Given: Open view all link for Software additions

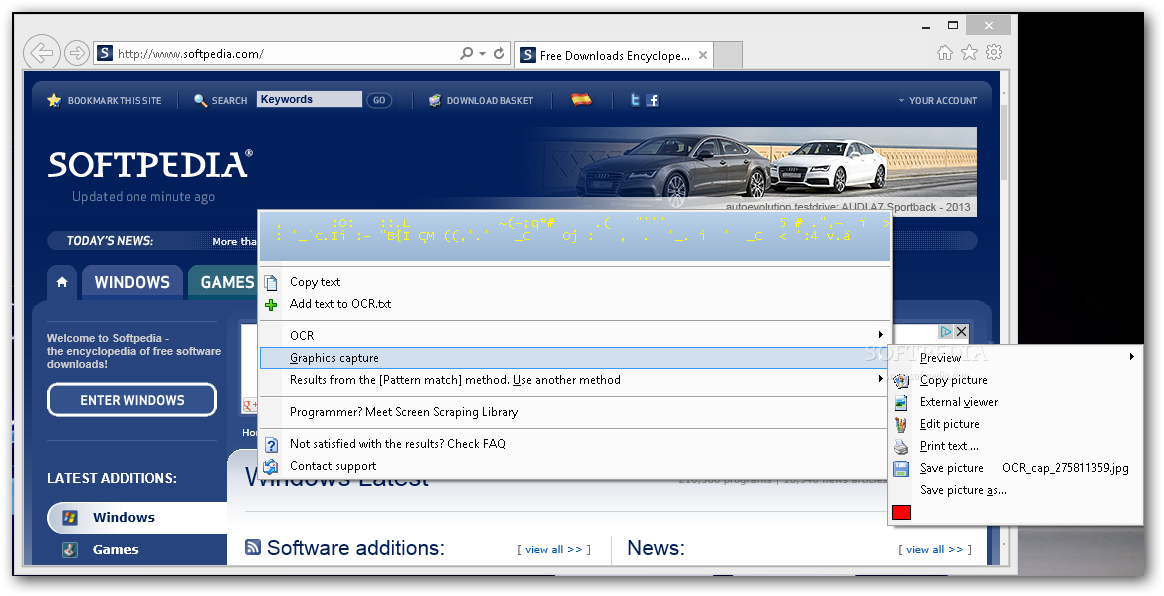Looking at the screenshot, I should pyautogui.click(x=554, y=549).
